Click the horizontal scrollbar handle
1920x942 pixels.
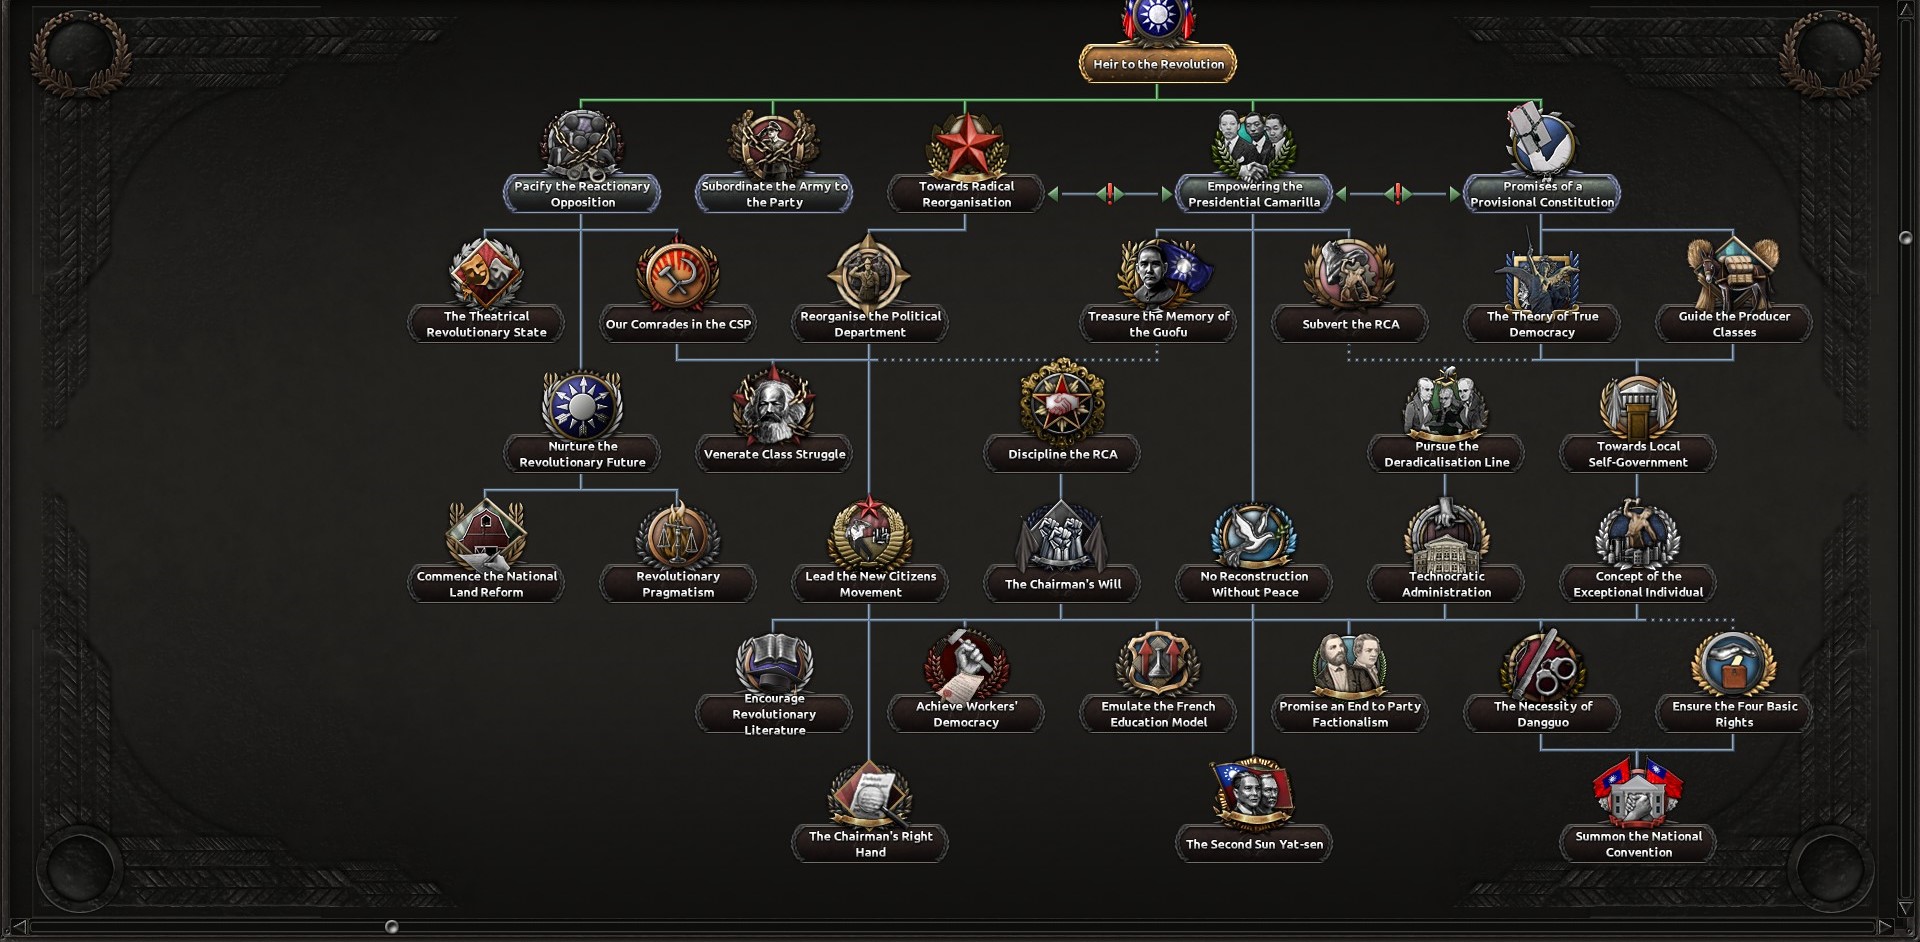pyautogui.click(x=392, y=927)
